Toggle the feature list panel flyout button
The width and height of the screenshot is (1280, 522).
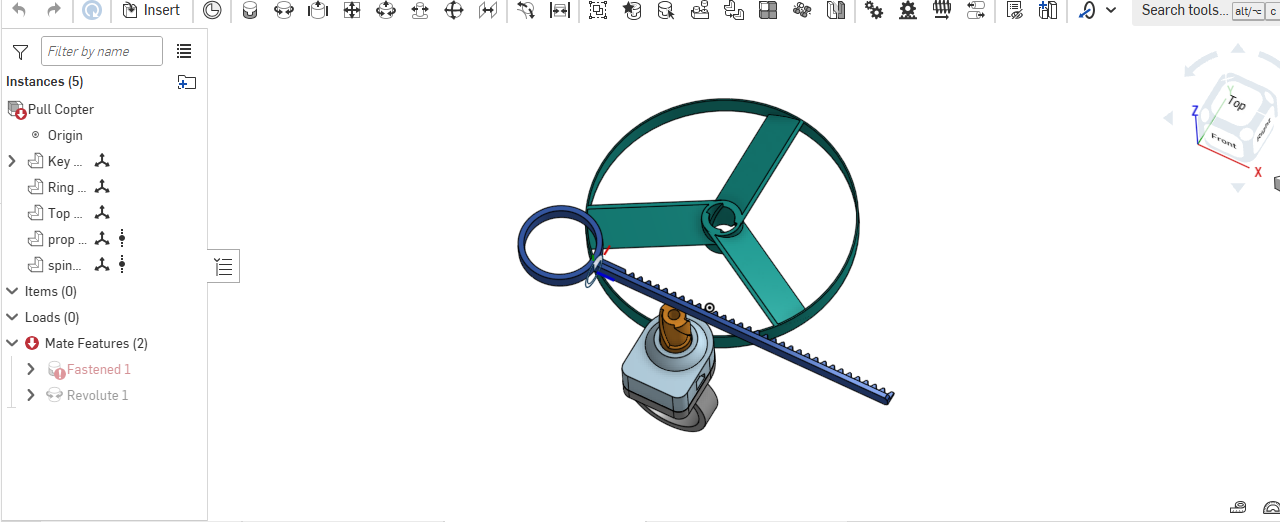pyautogui.click(x=224, y=266)
